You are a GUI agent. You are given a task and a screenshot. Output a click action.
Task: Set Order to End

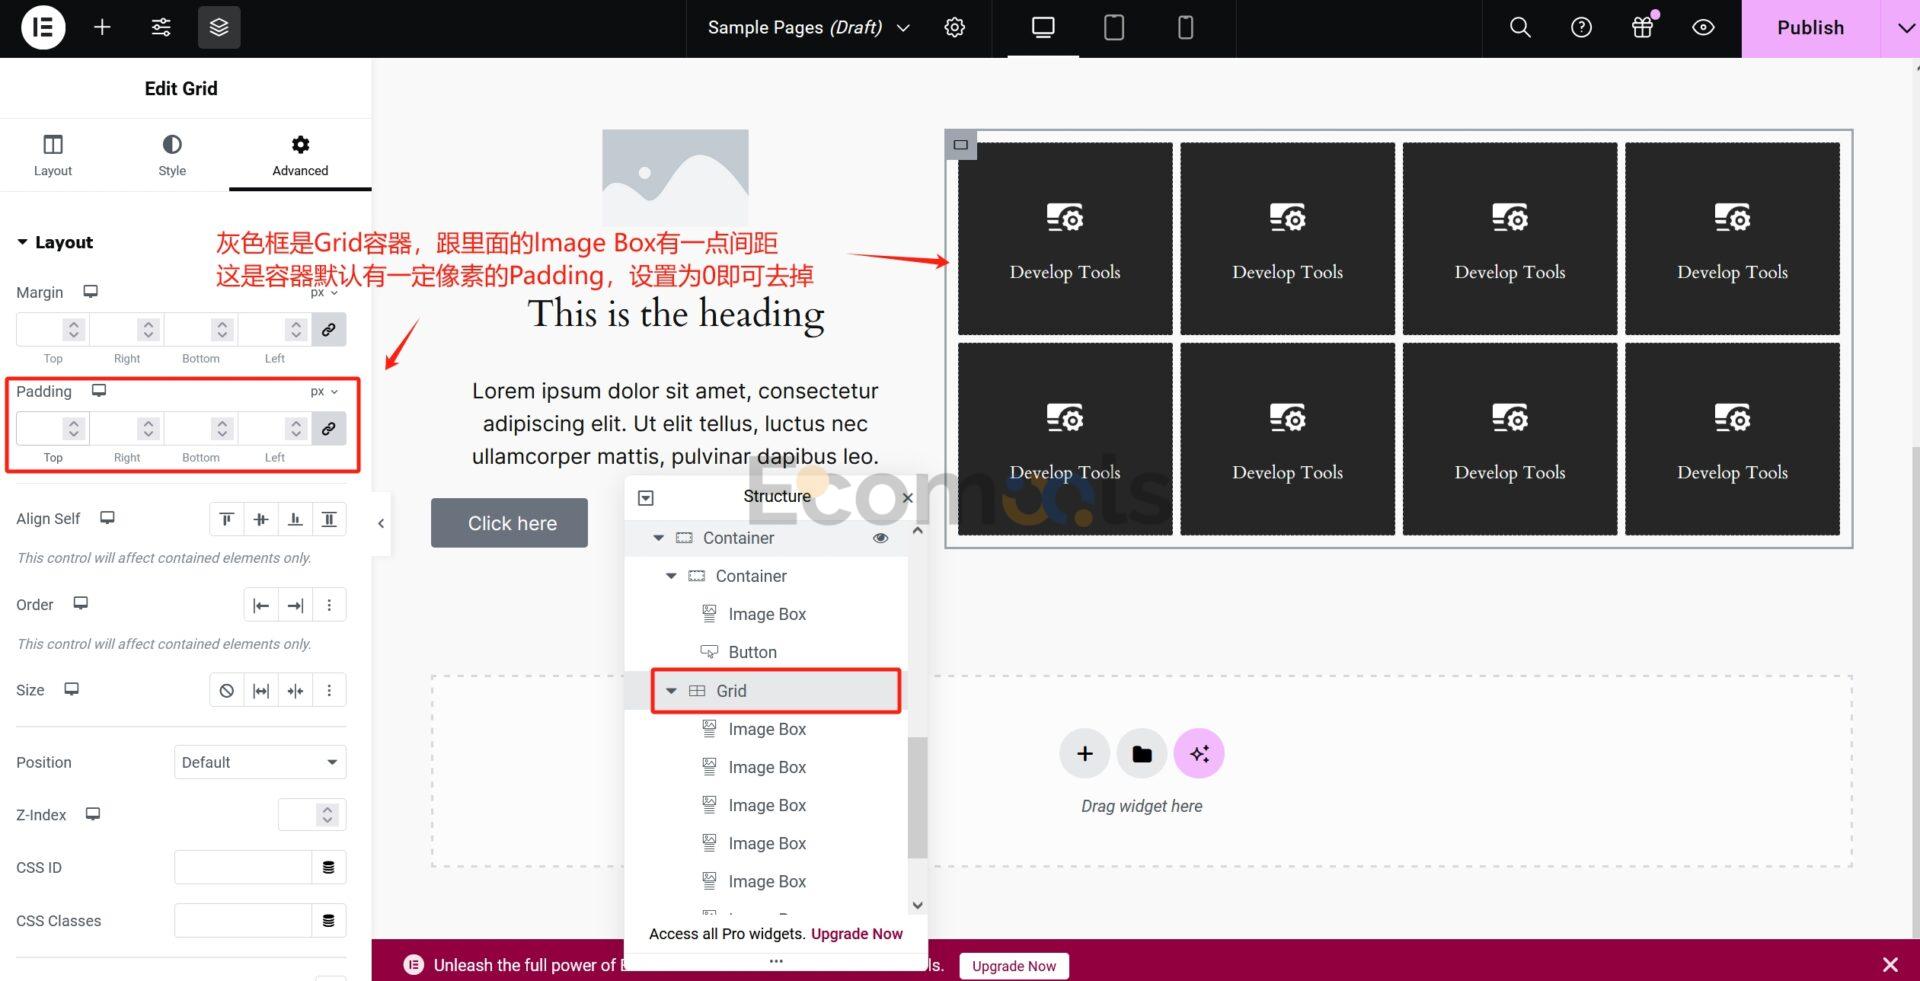coord(295,605)
